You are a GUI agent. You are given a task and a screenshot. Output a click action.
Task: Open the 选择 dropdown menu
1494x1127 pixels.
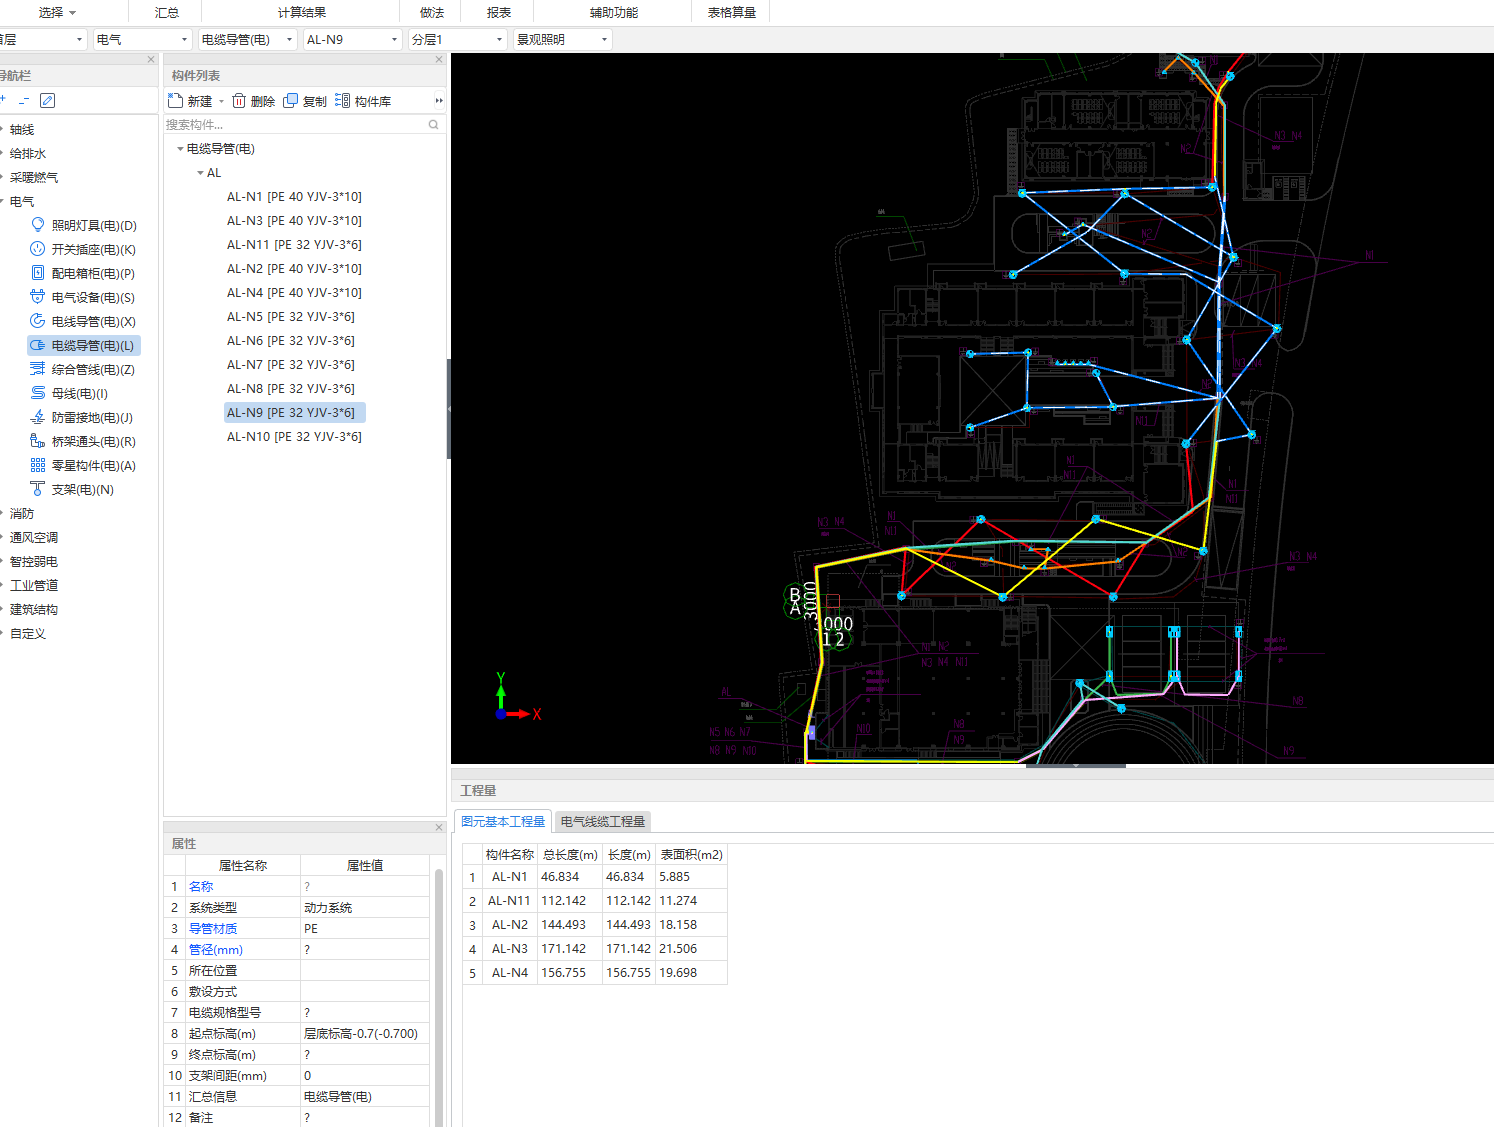pos(57,13)
